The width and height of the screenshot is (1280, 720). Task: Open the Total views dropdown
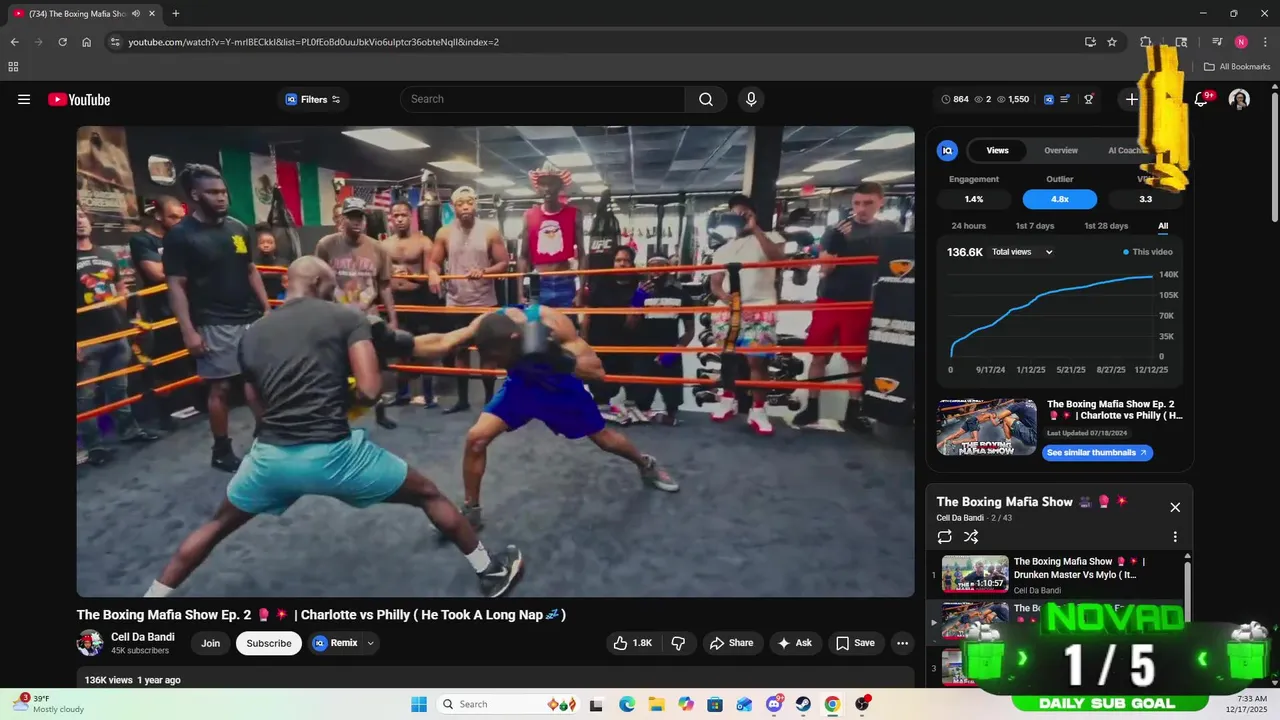pos(1022,252)
